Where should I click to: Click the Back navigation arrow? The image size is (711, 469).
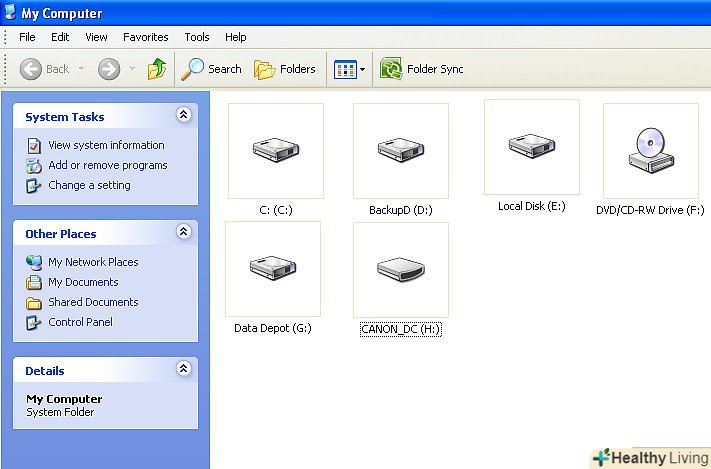coord(45,69)
